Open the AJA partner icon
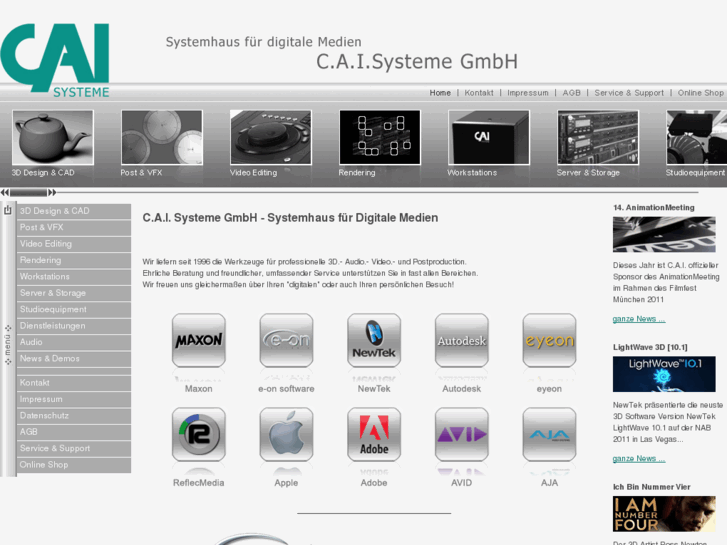 coord(549,435)
